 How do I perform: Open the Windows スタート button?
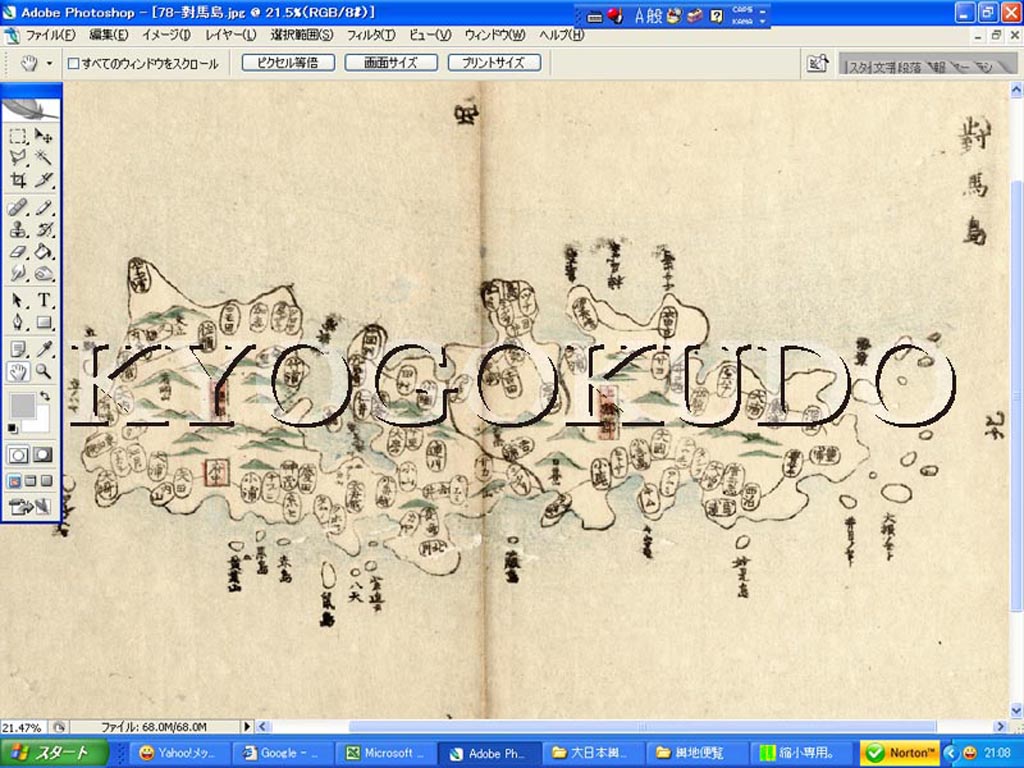pyautogui.click(x=54, y=753)
